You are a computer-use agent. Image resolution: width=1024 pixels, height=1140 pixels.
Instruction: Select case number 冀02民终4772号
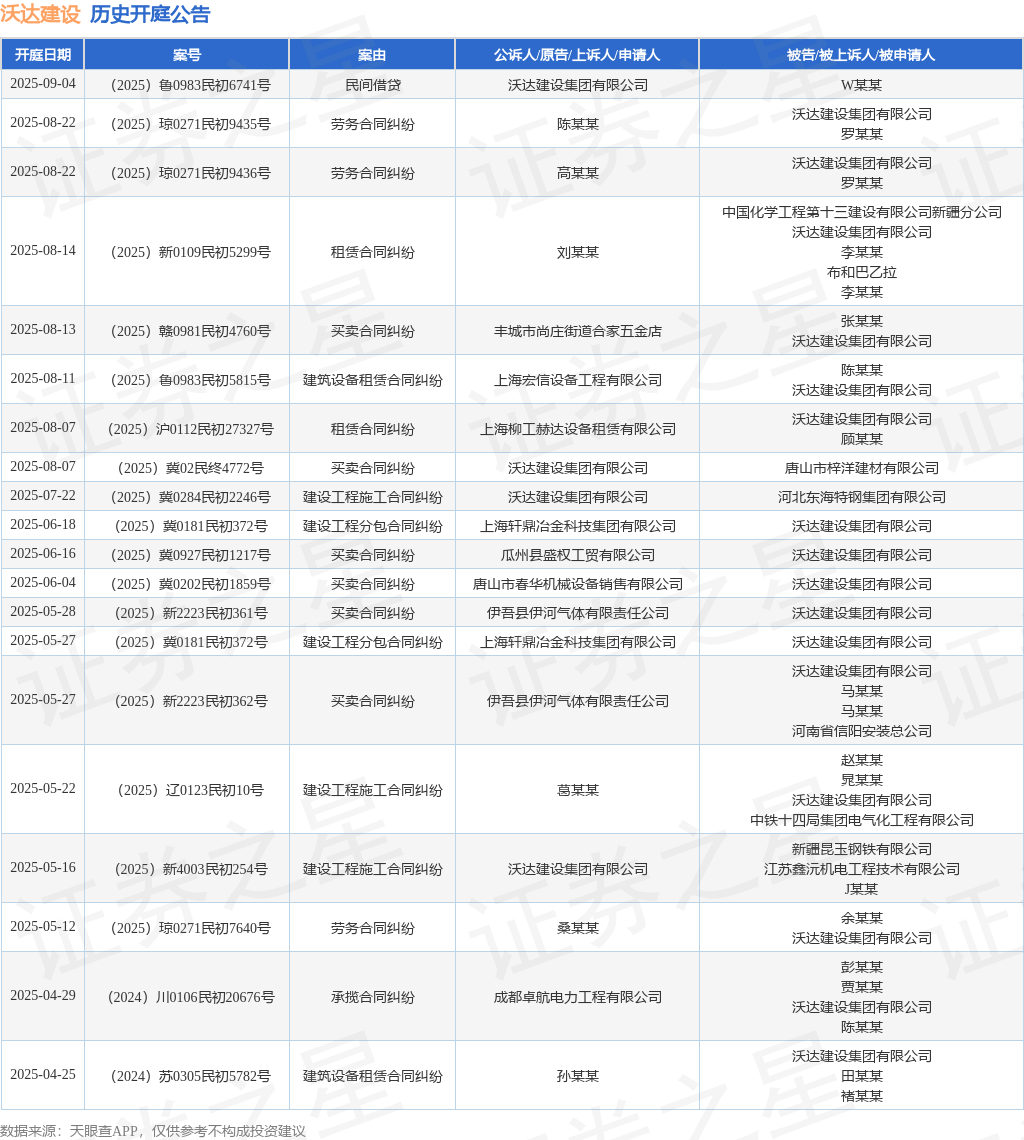(x=191, y=468)
